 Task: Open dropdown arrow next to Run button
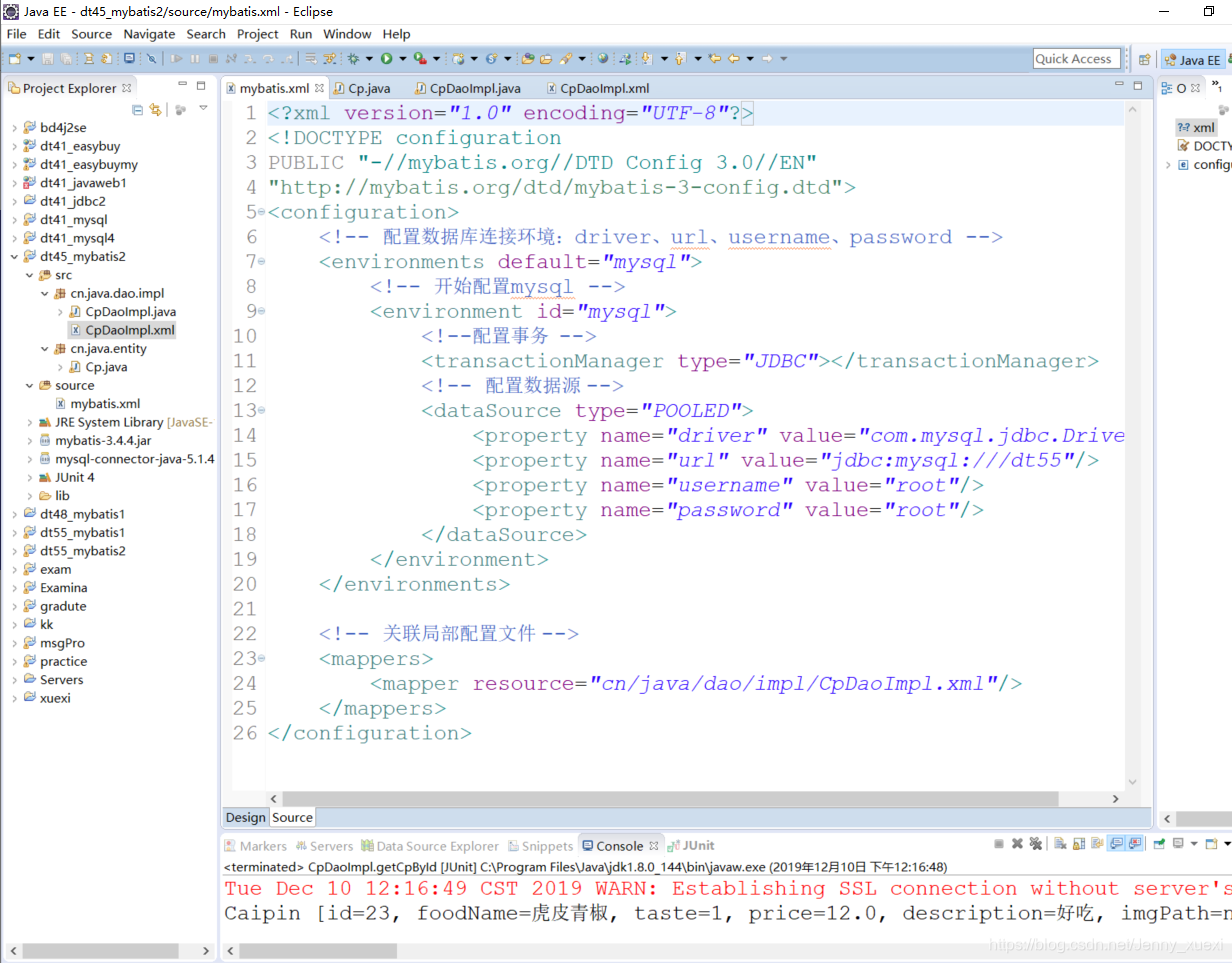[x=403, y=59]
